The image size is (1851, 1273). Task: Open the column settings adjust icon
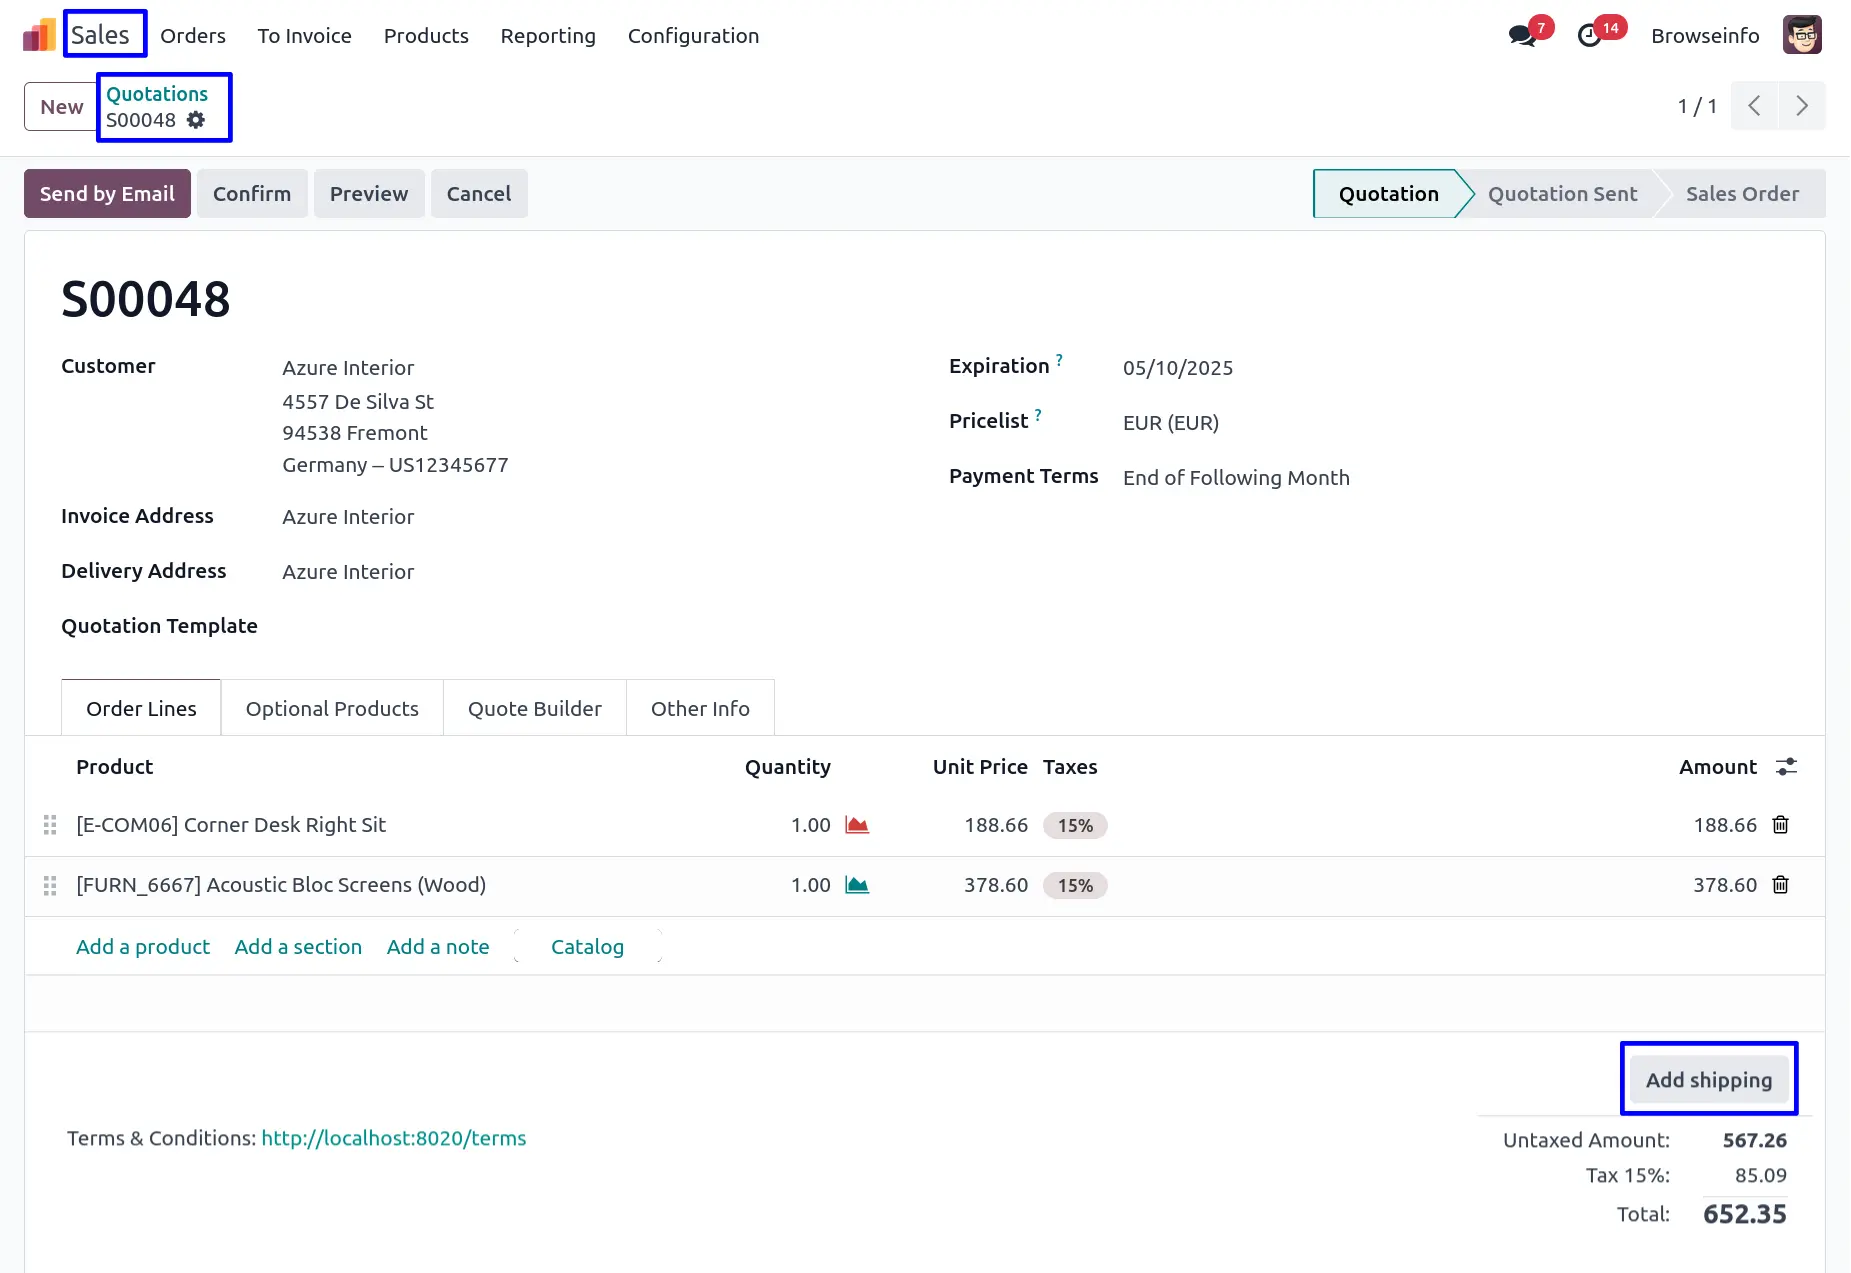1786,767
